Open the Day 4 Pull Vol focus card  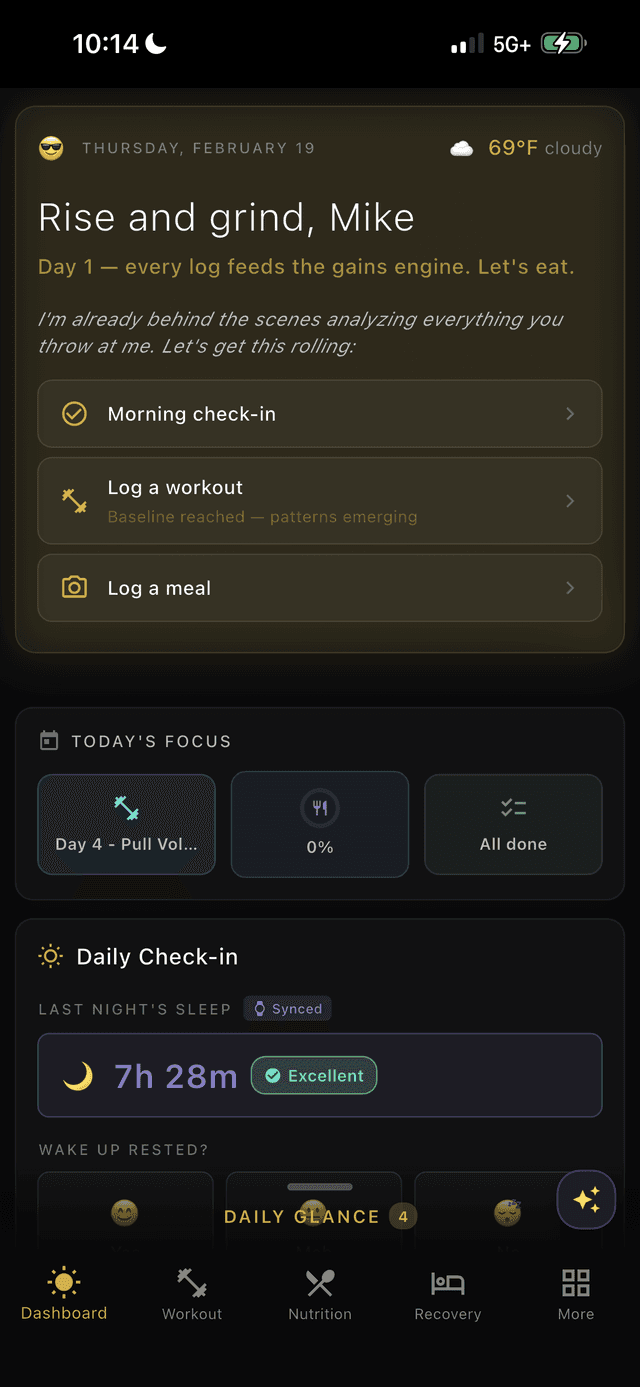(126, 823)
